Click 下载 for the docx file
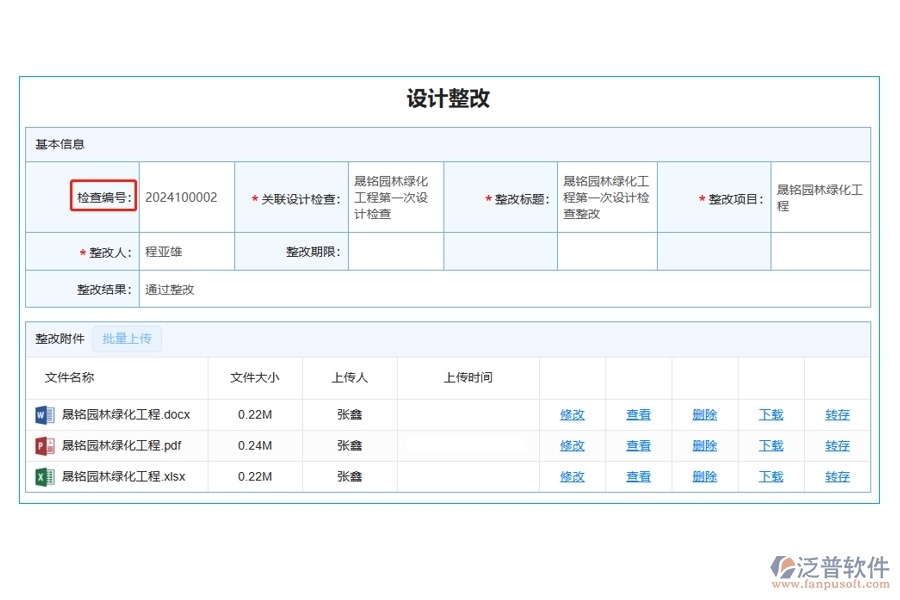 pyautogui.click(x=770, y=414)
